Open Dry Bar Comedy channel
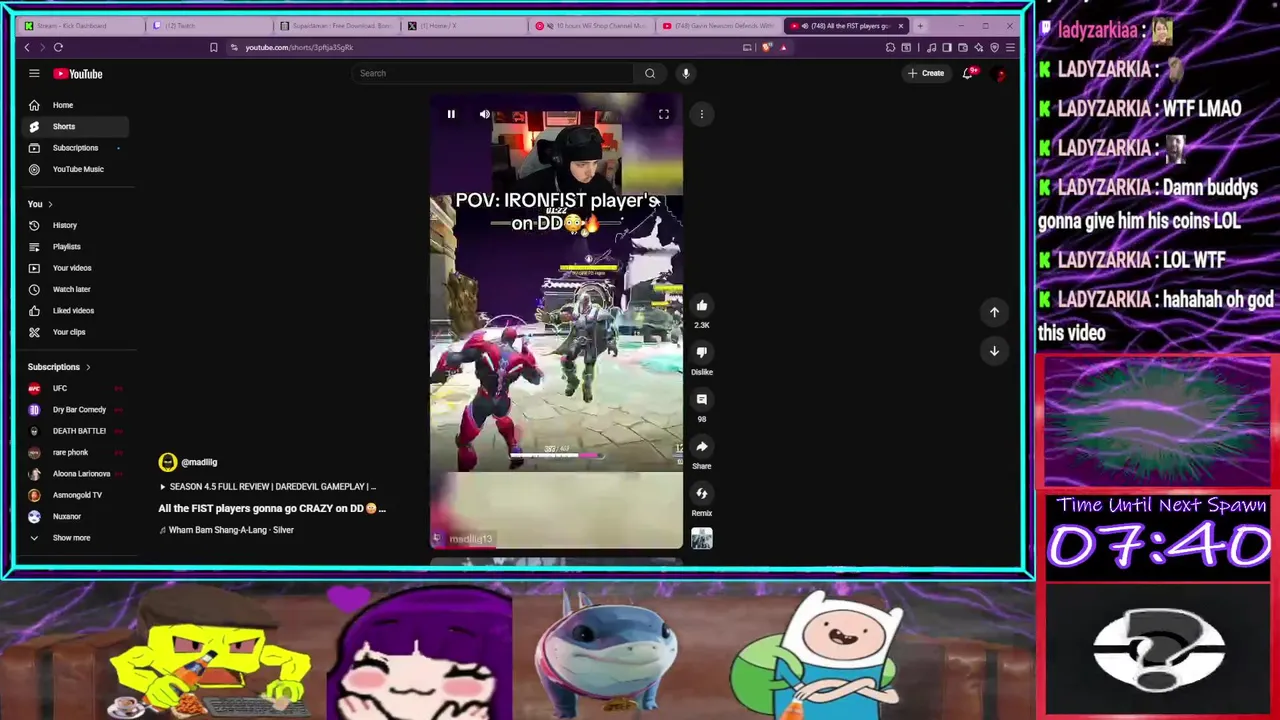The image size is (1280, 720). [x=75, y=410]
